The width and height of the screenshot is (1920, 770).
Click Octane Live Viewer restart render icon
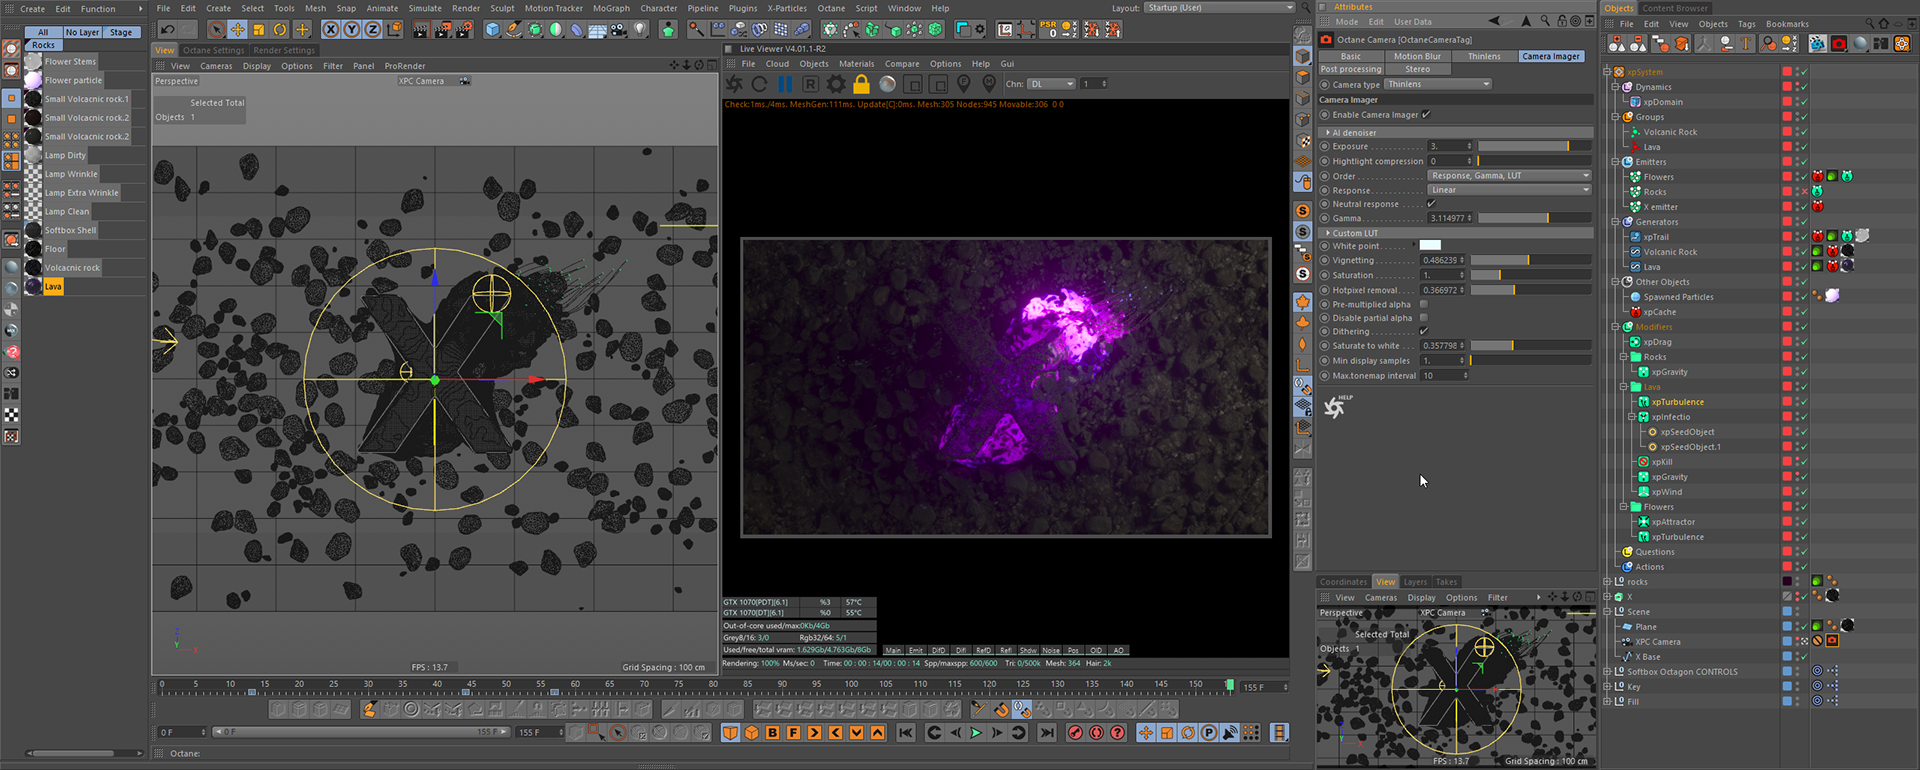coord(760,84)
